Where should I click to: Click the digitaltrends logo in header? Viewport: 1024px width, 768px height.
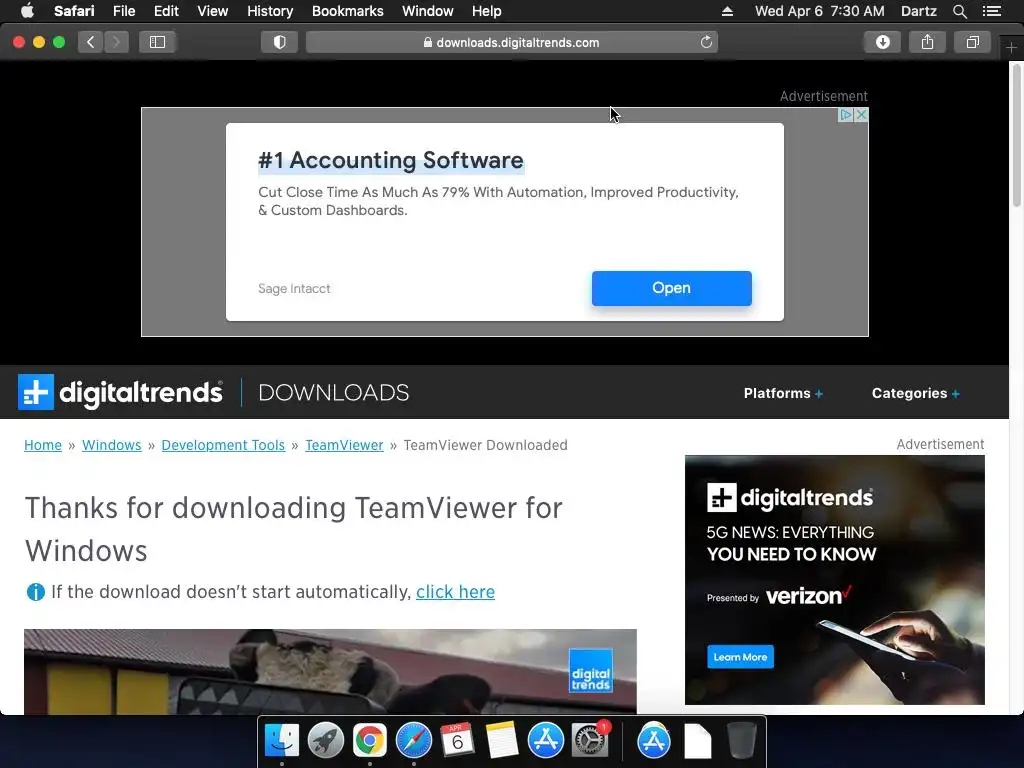[x=120, y=392]
